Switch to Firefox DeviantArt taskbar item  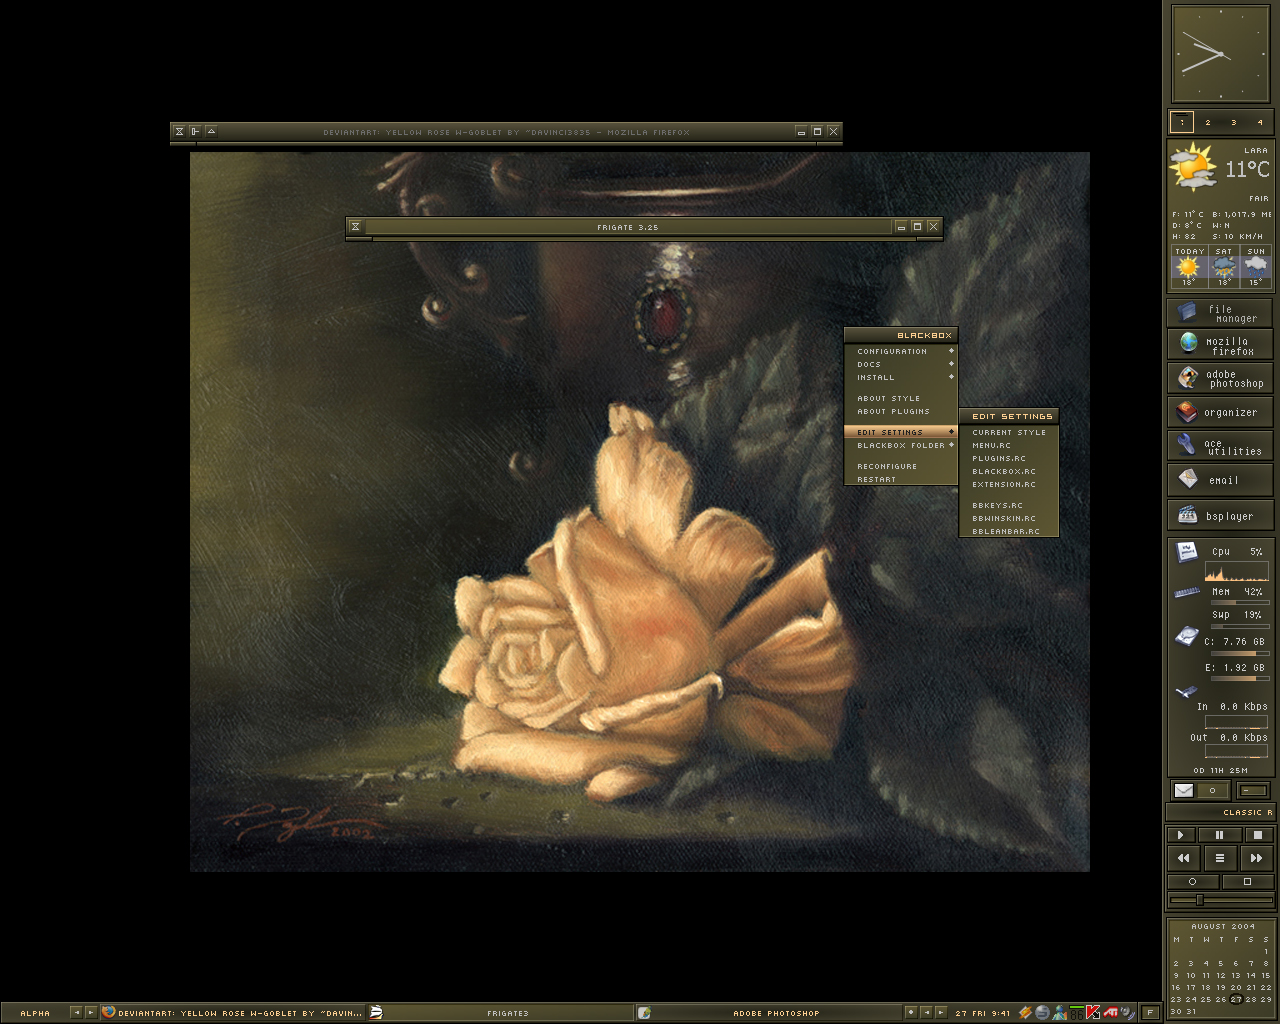(232, 1013)
